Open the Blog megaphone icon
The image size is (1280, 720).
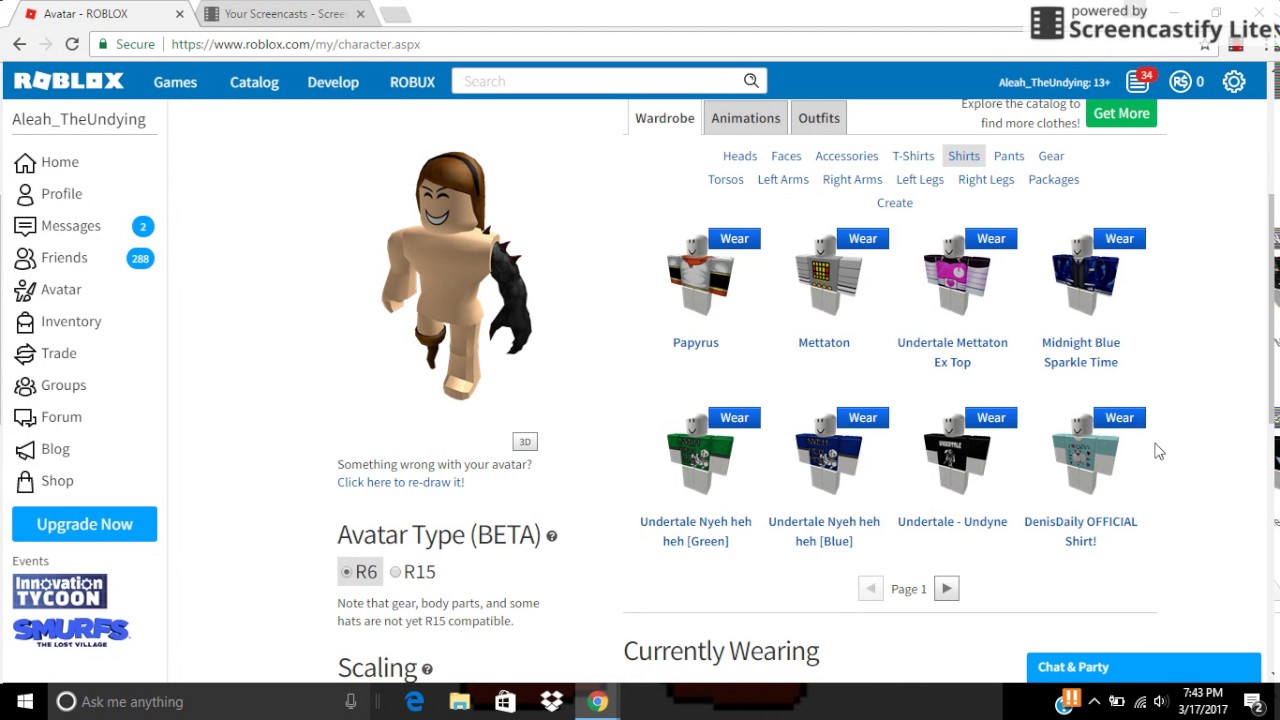(x=25, y=449)
